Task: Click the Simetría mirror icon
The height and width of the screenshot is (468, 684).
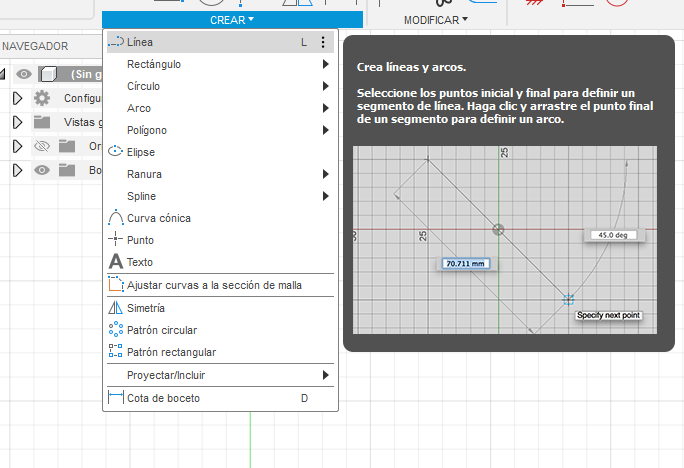Action: (116, 307)
